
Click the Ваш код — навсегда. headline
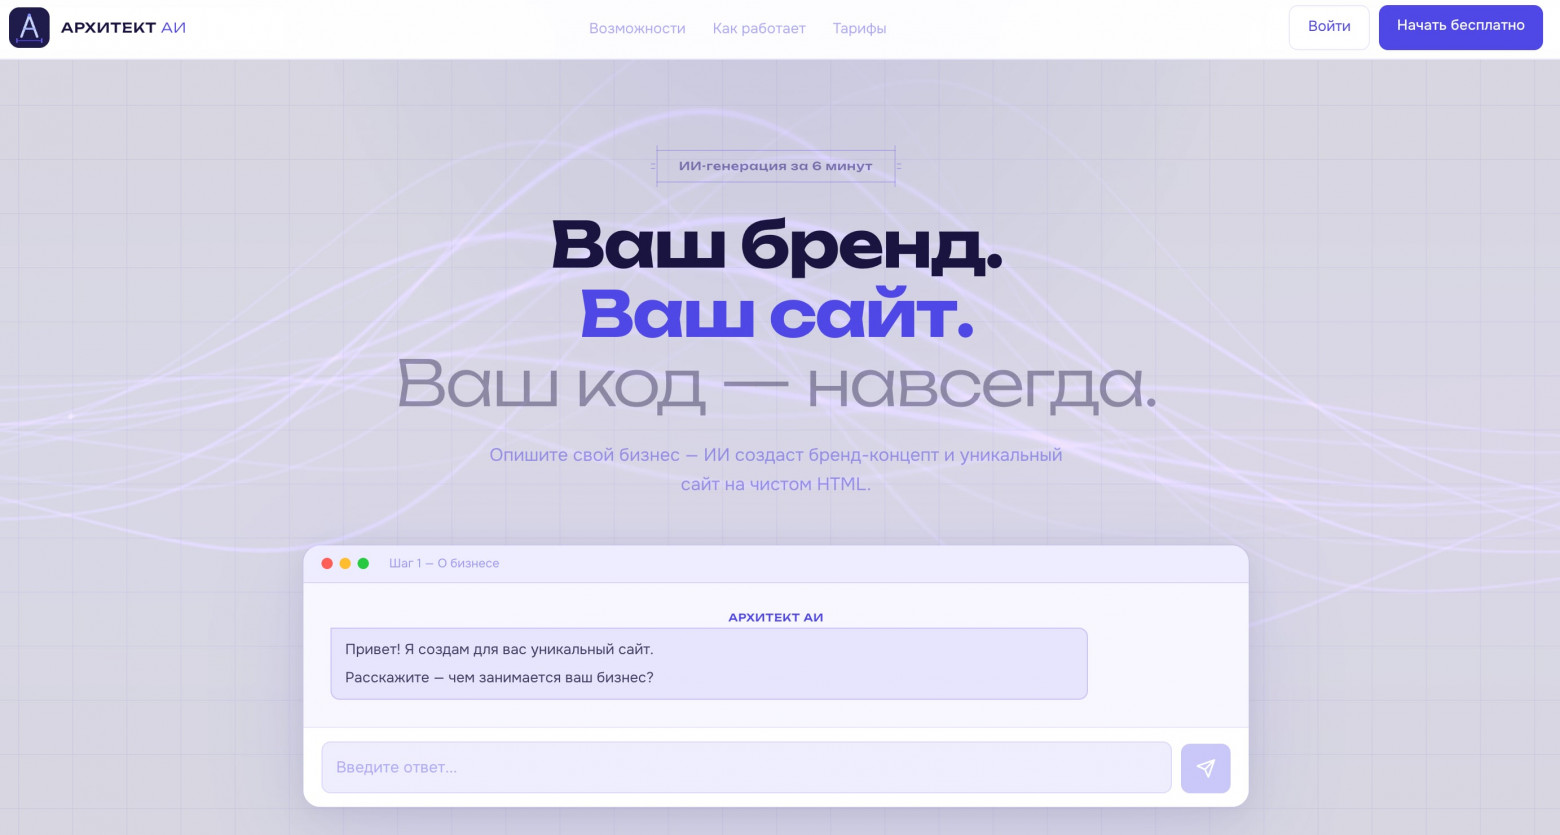777,385
